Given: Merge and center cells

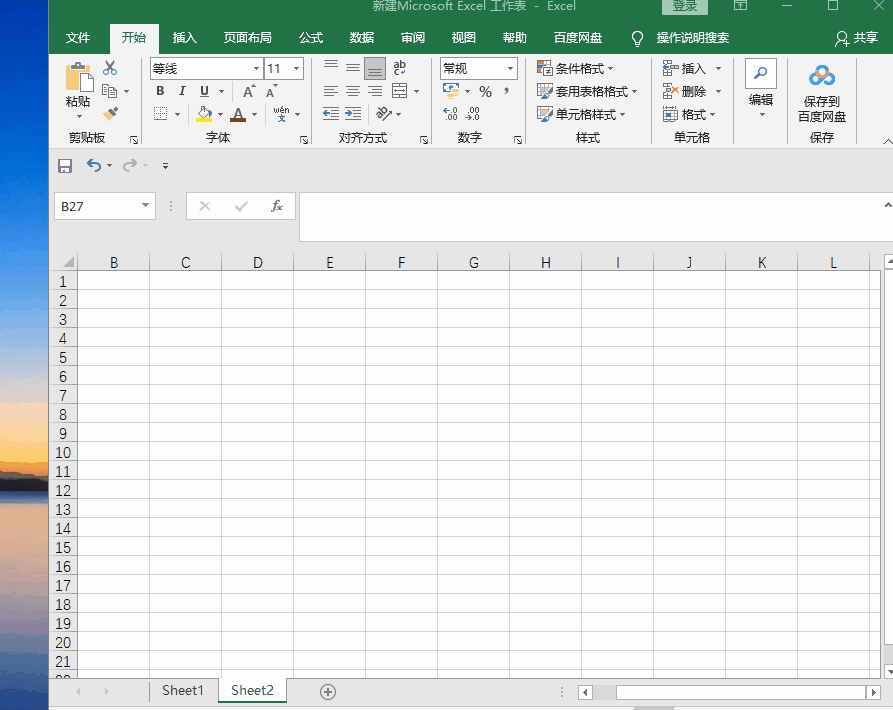Looking at the screenshot, I should tap(400, 91).
